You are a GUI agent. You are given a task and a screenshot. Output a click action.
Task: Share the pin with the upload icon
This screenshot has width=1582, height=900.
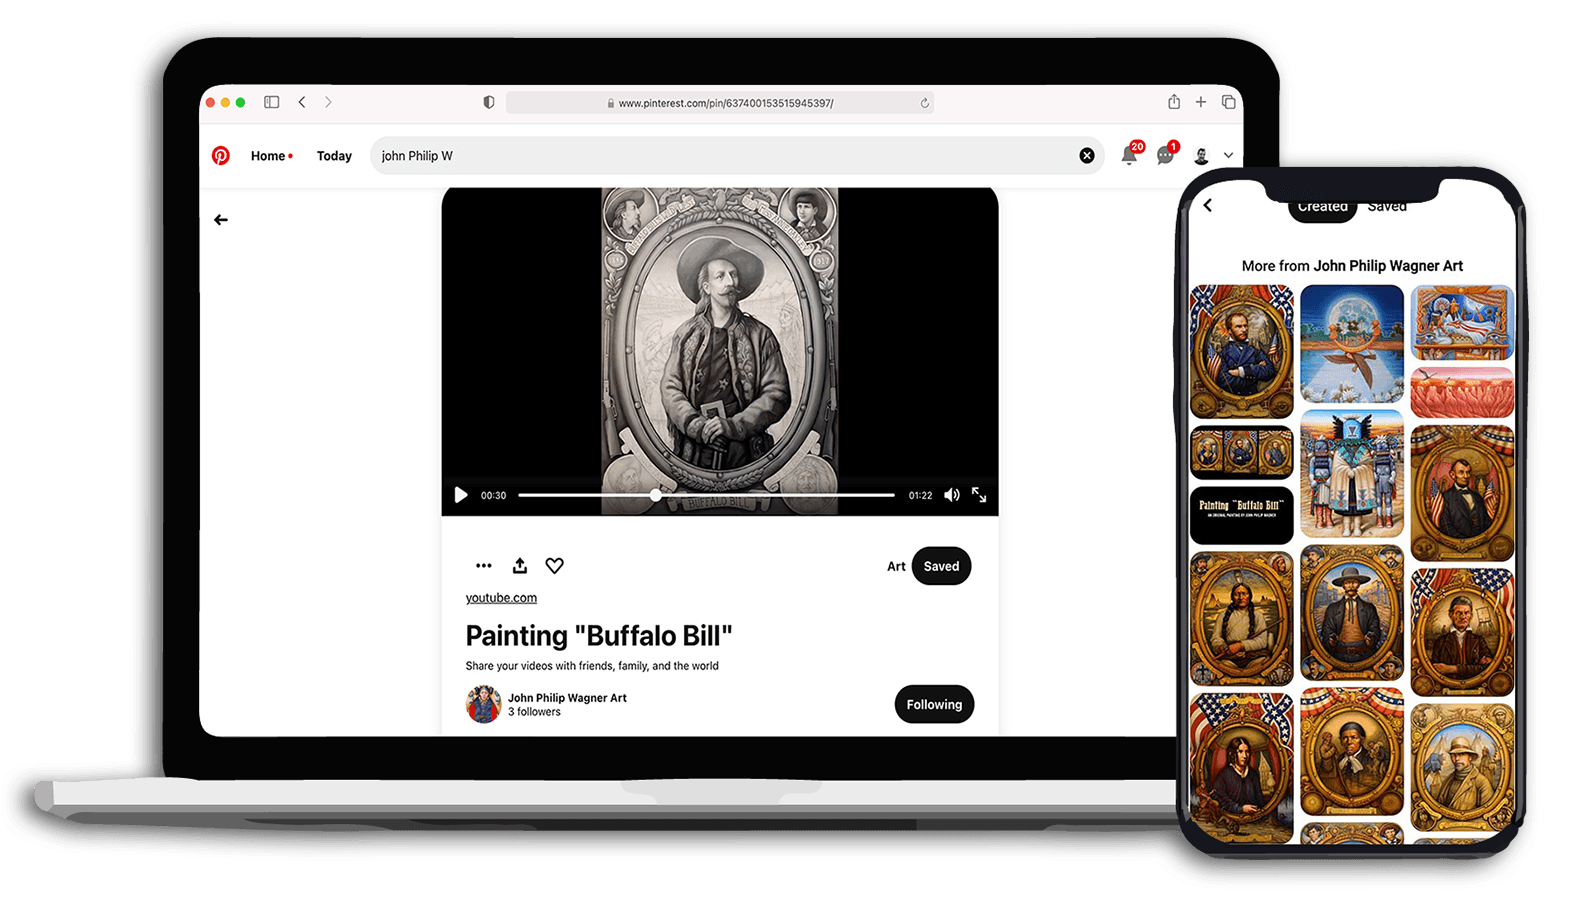(520, 566)
